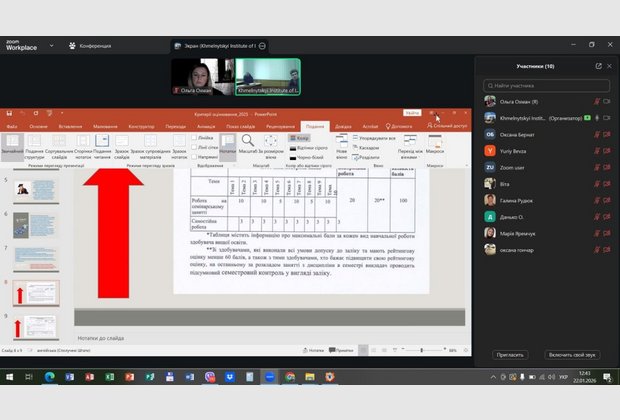This screenshot has height=420, width=620.
Task: Pop out the Zoom participants panel
Action: coord(599,66)
